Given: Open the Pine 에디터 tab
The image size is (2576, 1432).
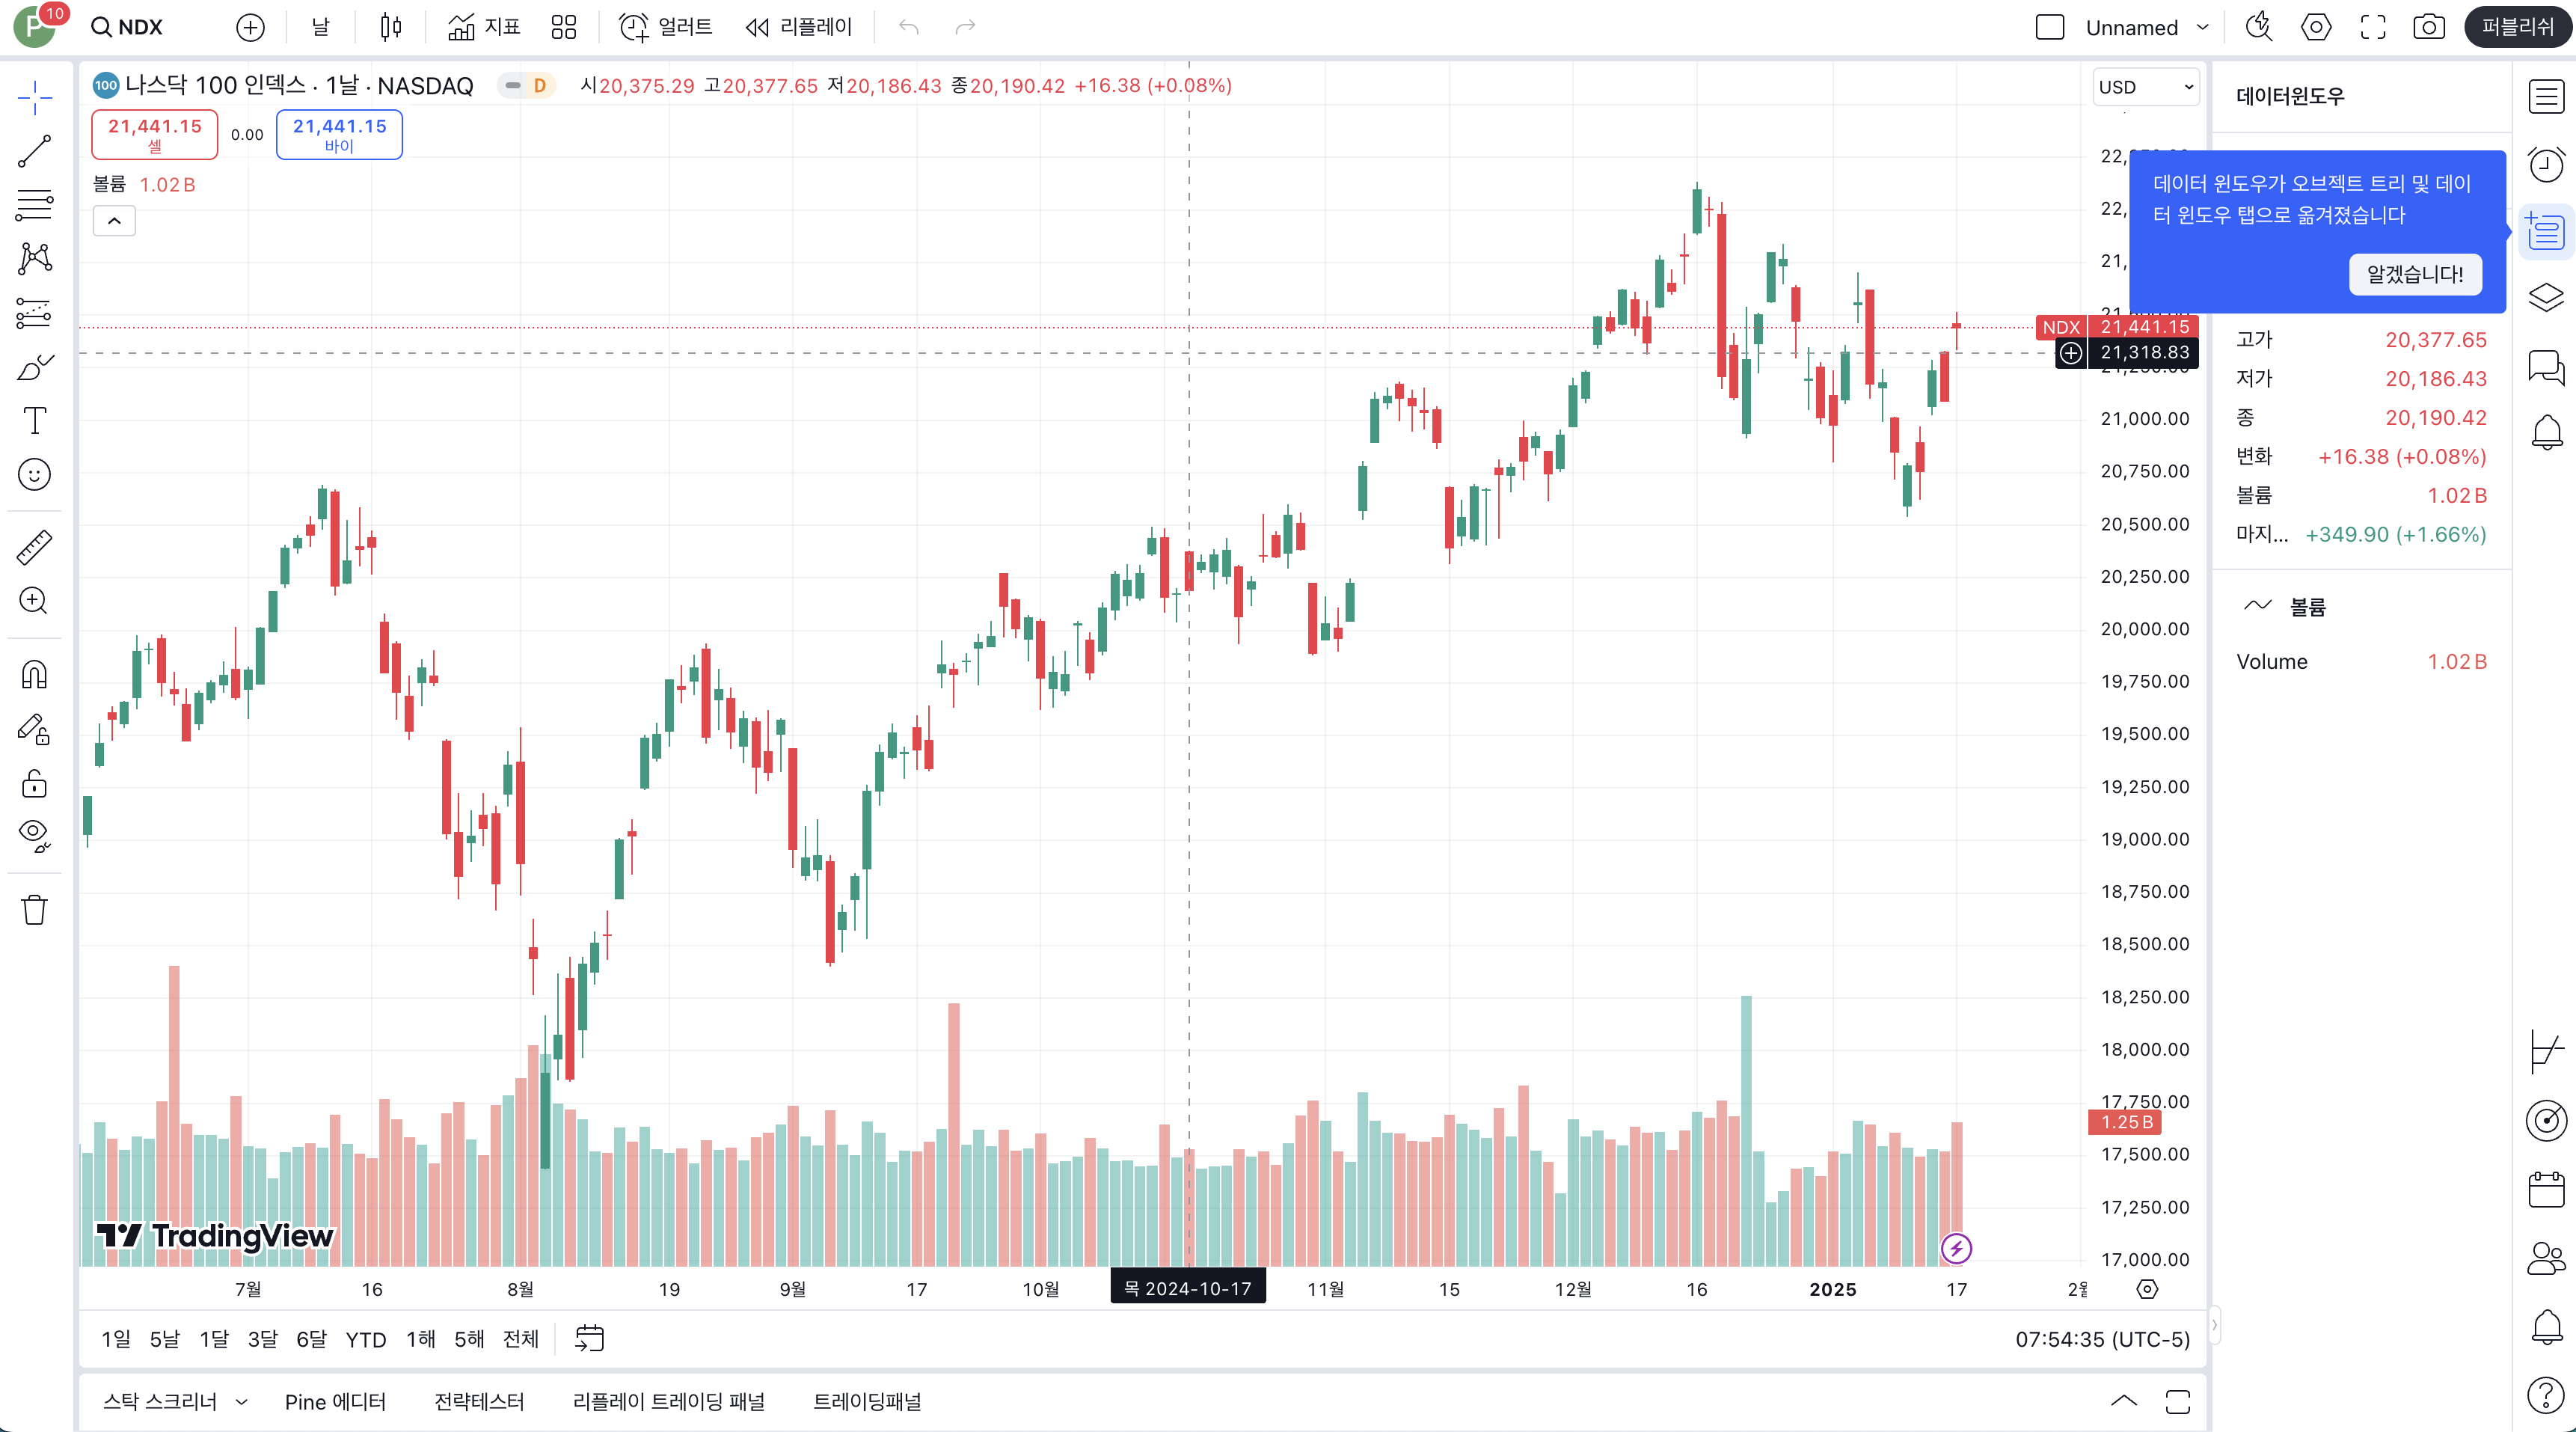Looking at the screenshot, I should (x=335, y=1401).
